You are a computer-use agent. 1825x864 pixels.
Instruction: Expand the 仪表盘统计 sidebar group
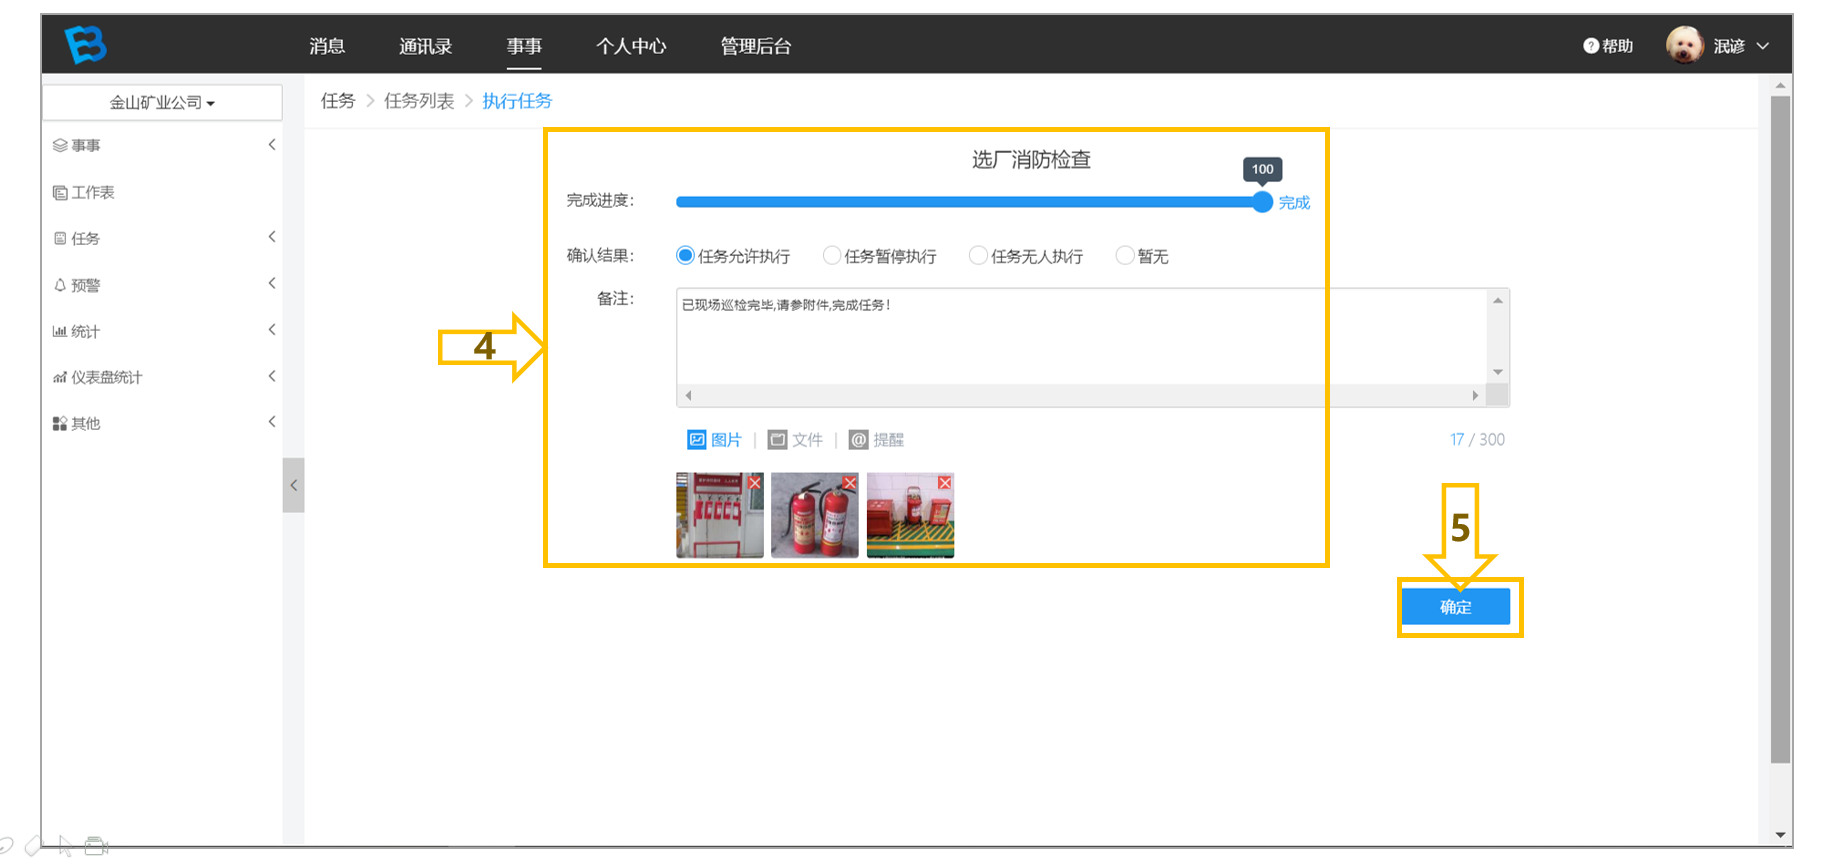coord(163,377)
